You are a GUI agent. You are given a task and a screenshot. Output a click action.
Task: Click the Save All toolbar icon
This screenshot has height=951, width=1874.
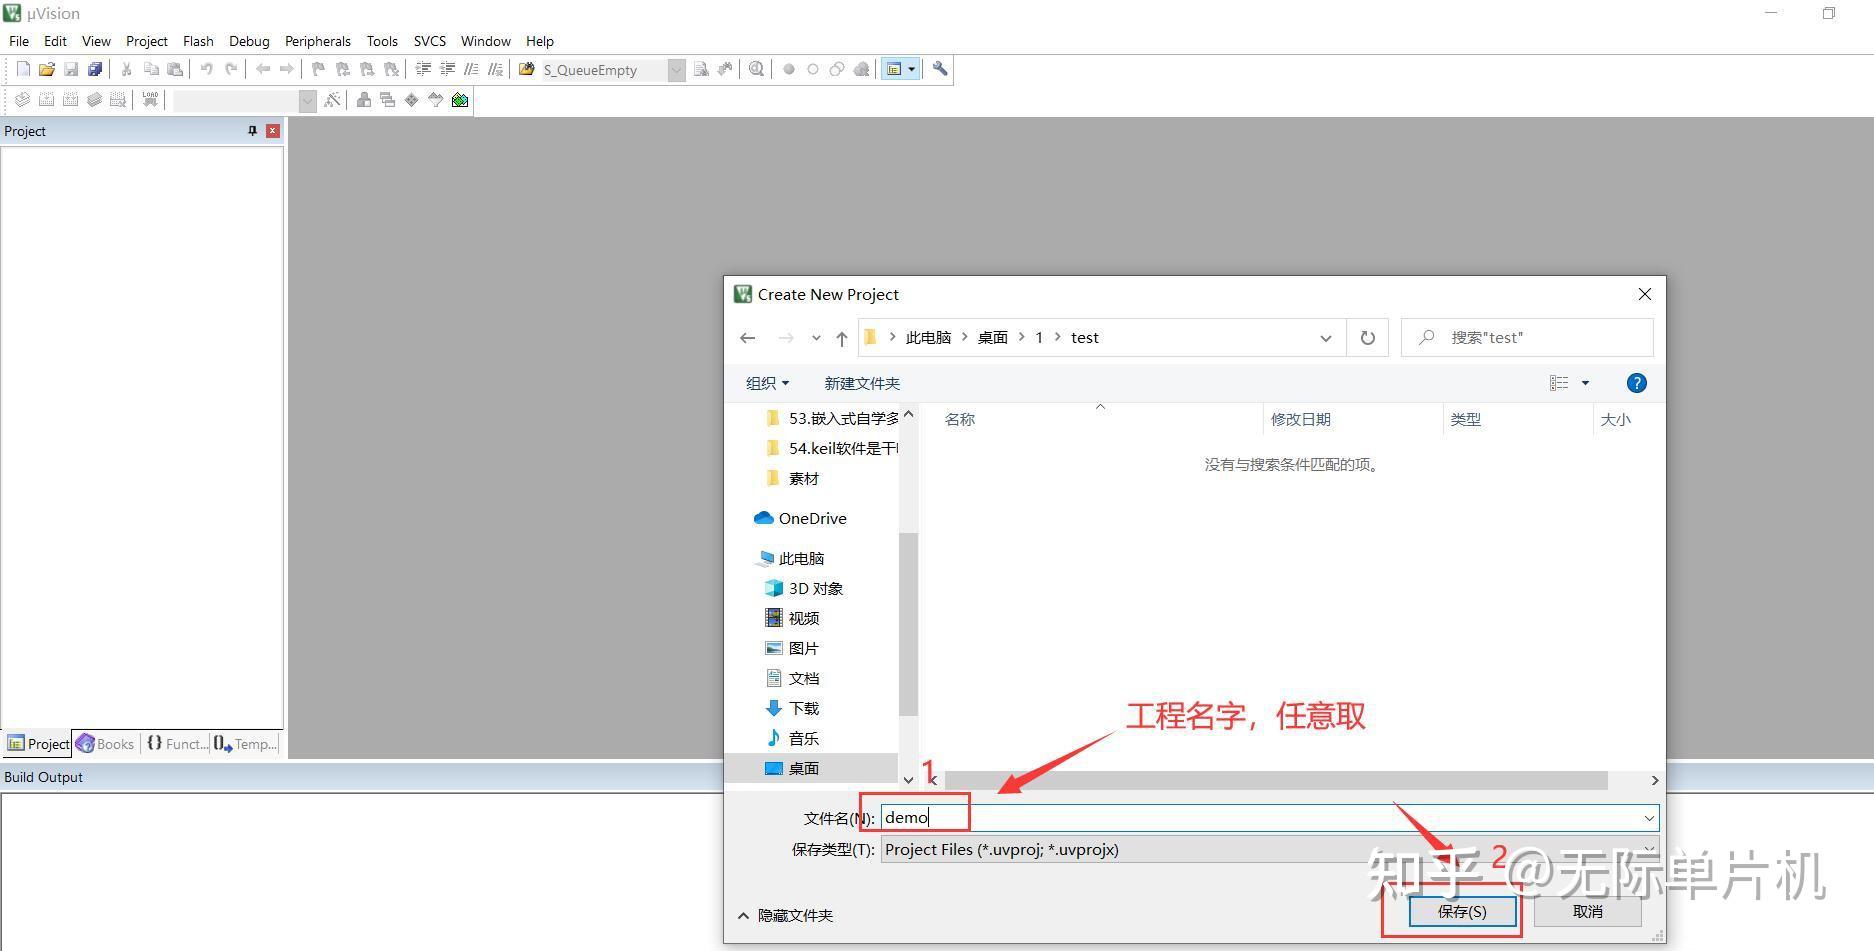[x=95, y=68]
